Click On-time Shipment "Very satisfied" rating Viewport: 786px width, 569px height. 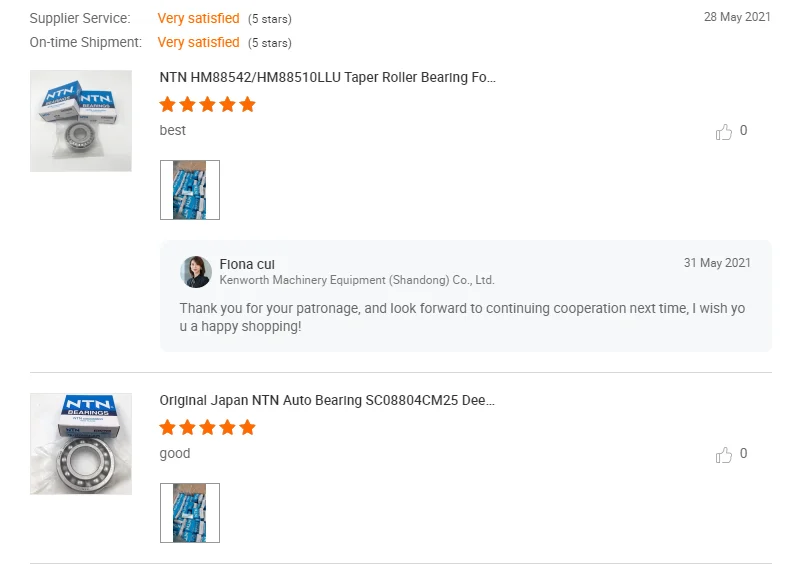(198, 43)
